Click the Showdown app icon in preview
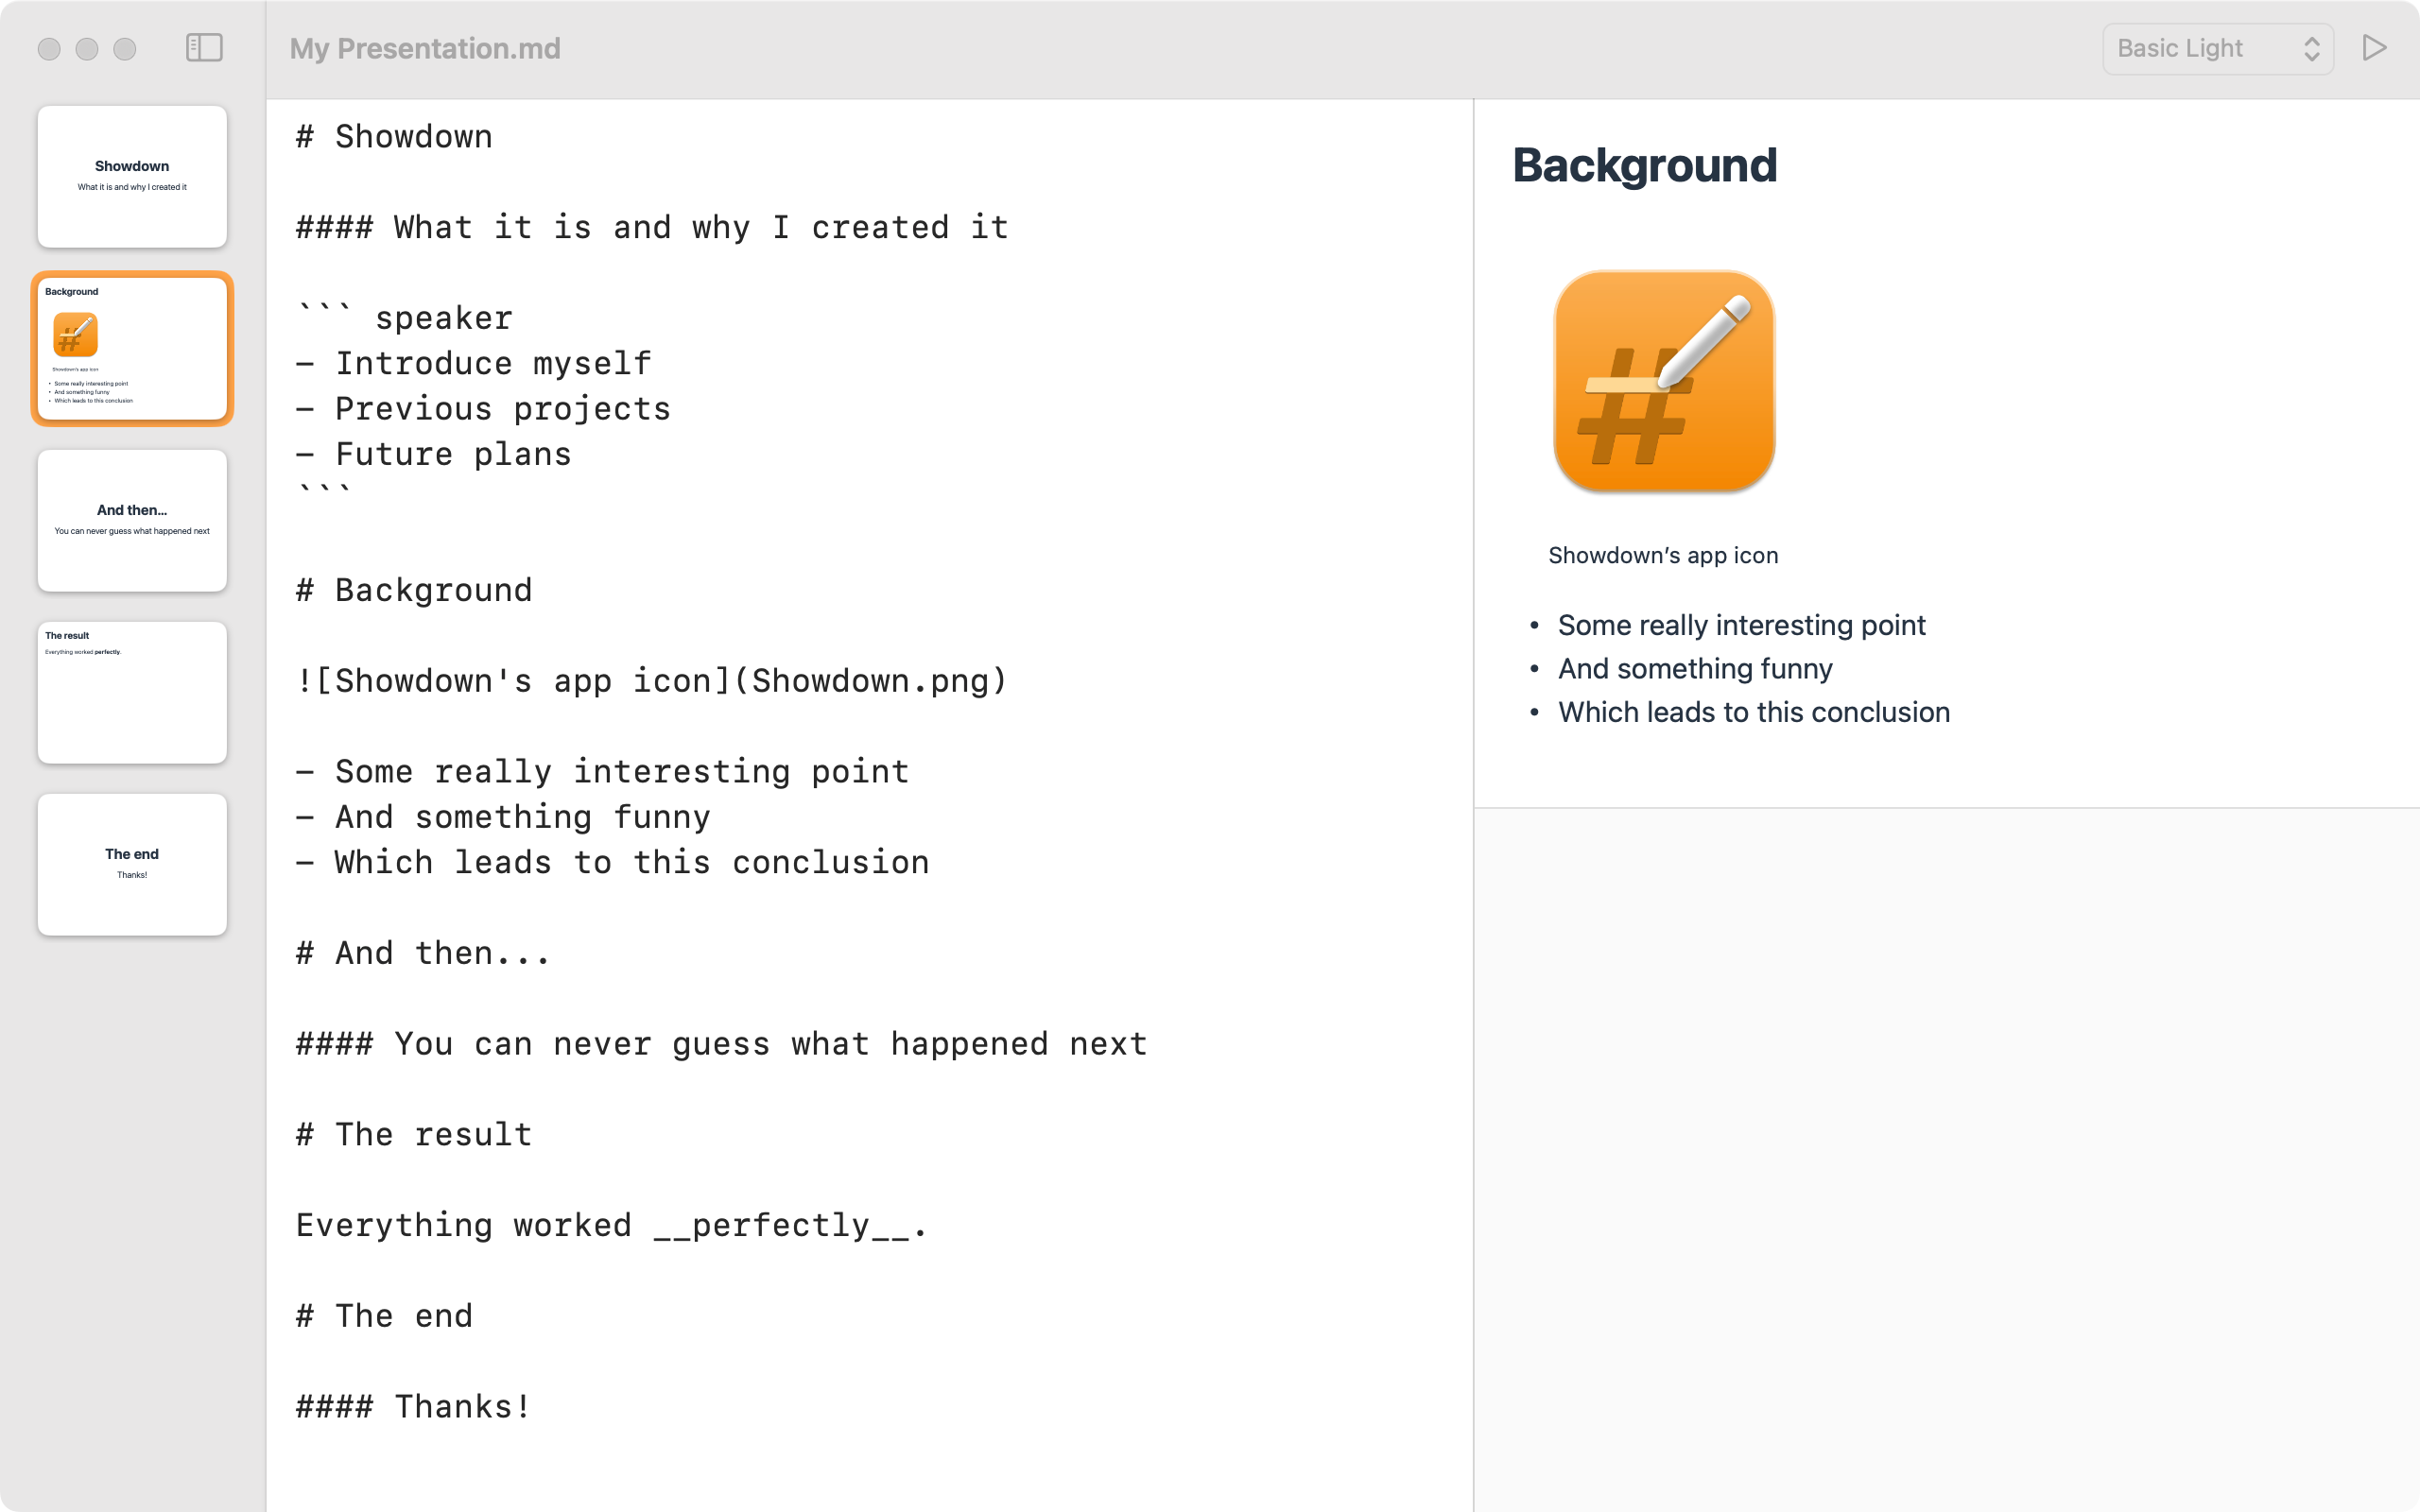The width and height of the screenshot is (2420, 1512). point(1664,381)
